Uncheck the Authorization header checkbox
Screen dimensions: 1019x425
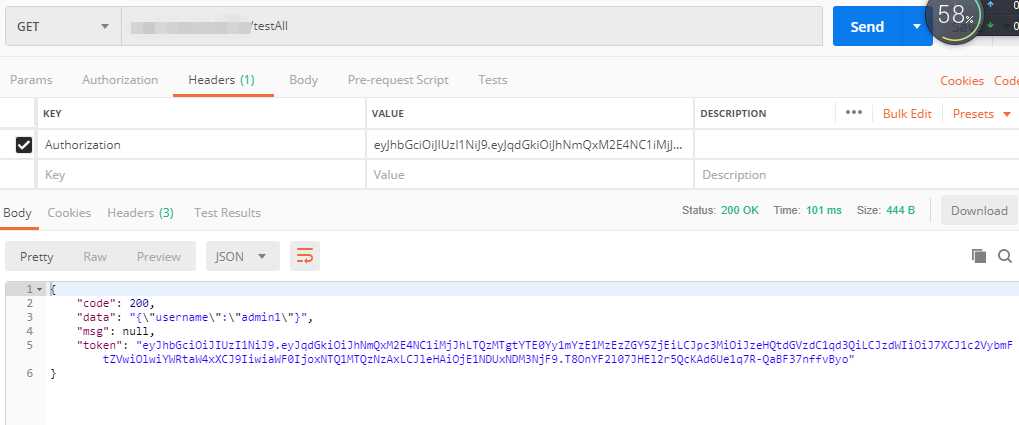click(x=23, y=145)
